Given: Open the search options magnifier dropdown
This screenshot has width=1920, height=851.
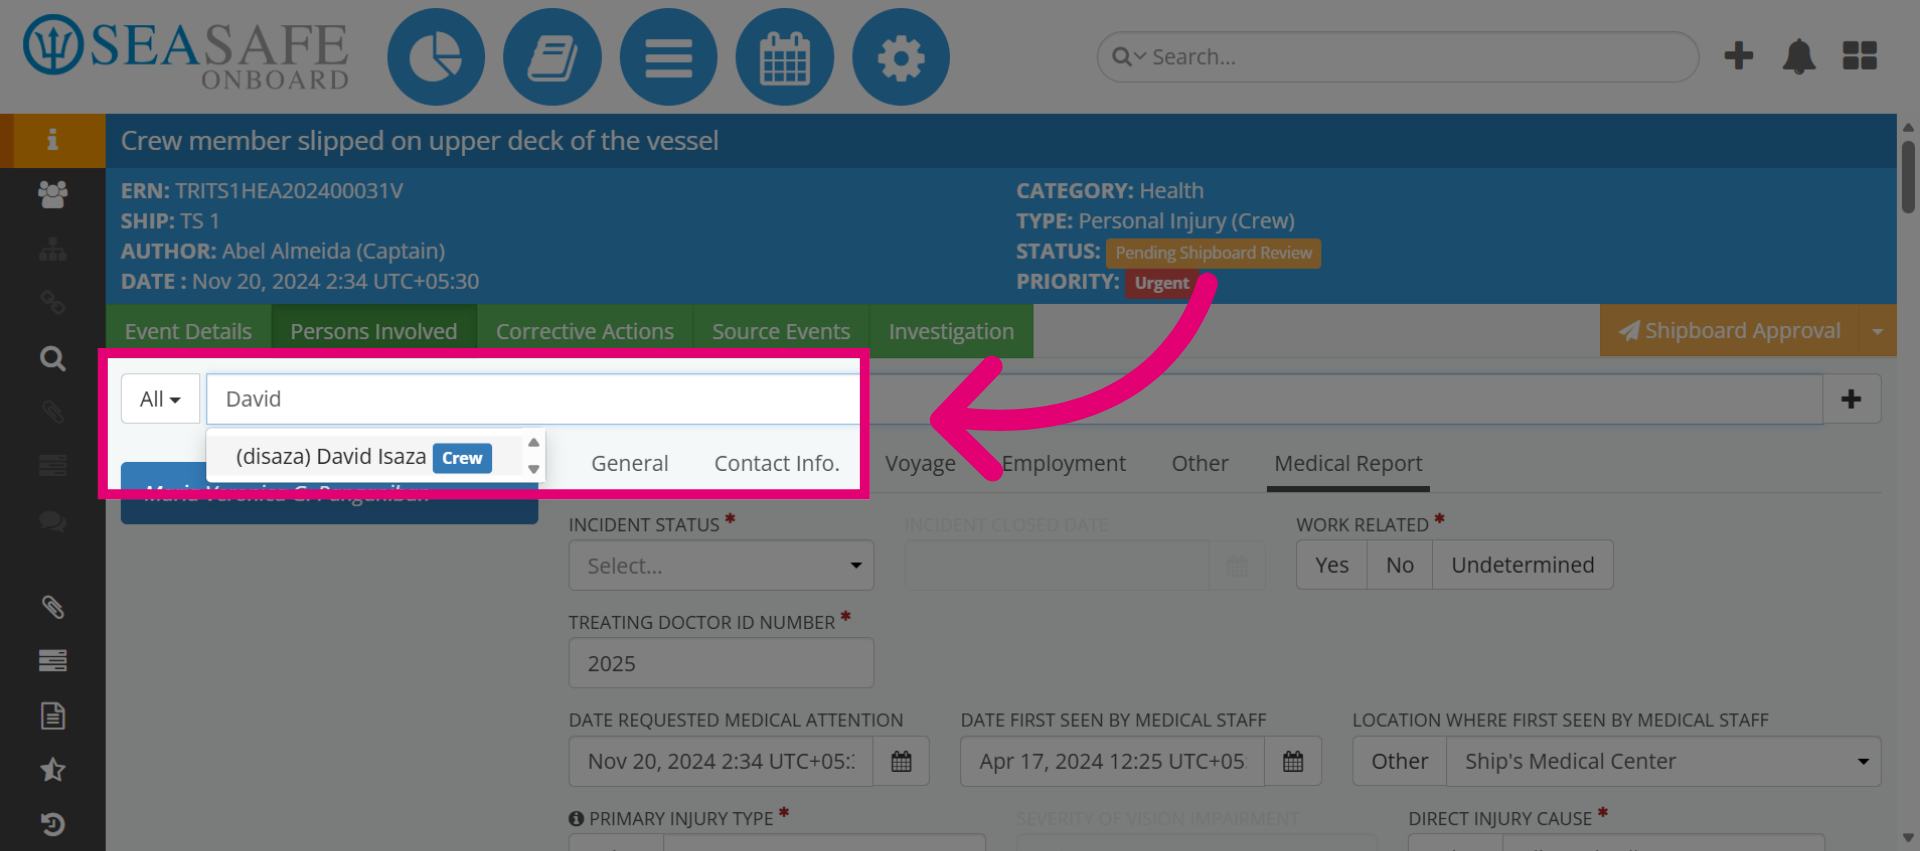Looking at the screenshot, I should pyautogui.click(x=1128, y=57).
